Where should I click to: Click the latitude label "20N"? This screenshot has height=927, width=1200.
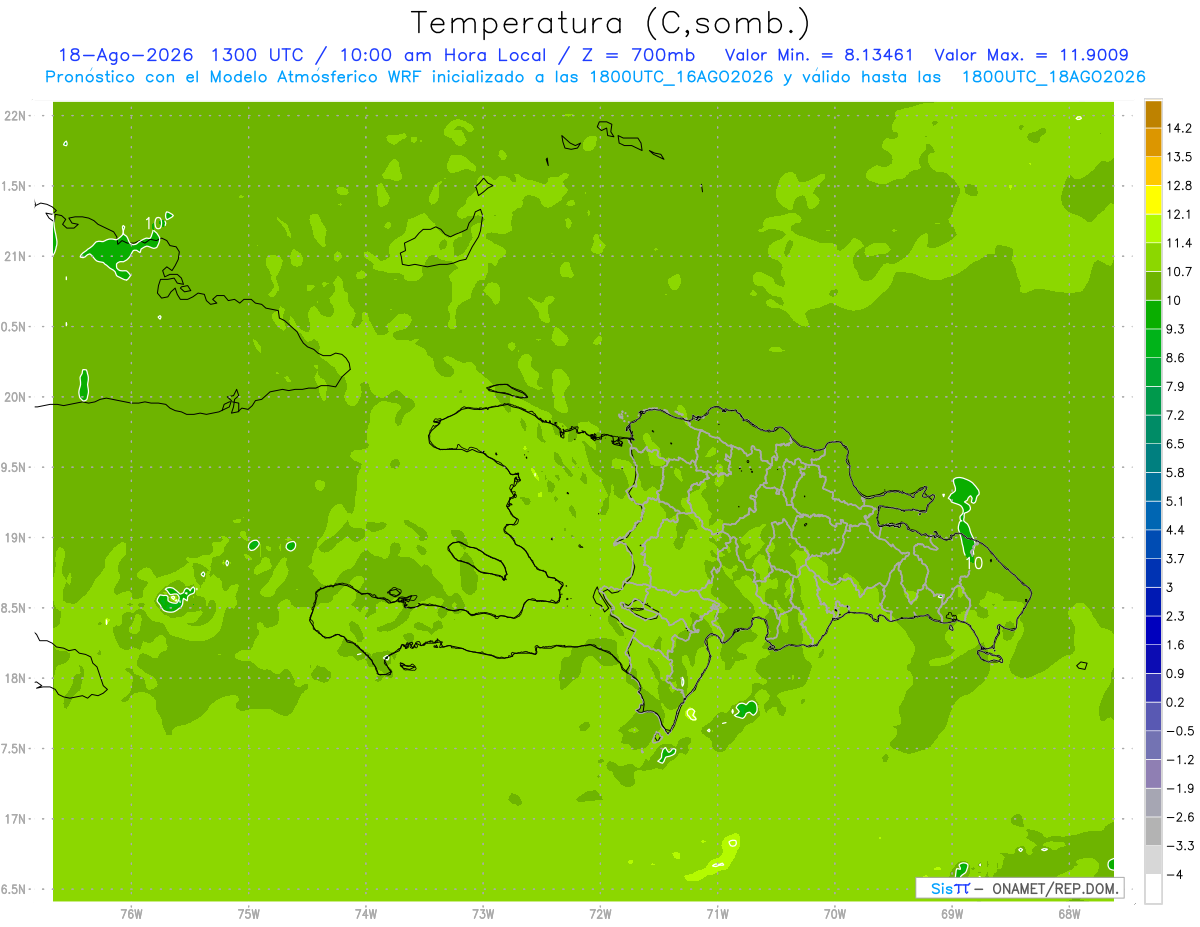pos(17,397)
